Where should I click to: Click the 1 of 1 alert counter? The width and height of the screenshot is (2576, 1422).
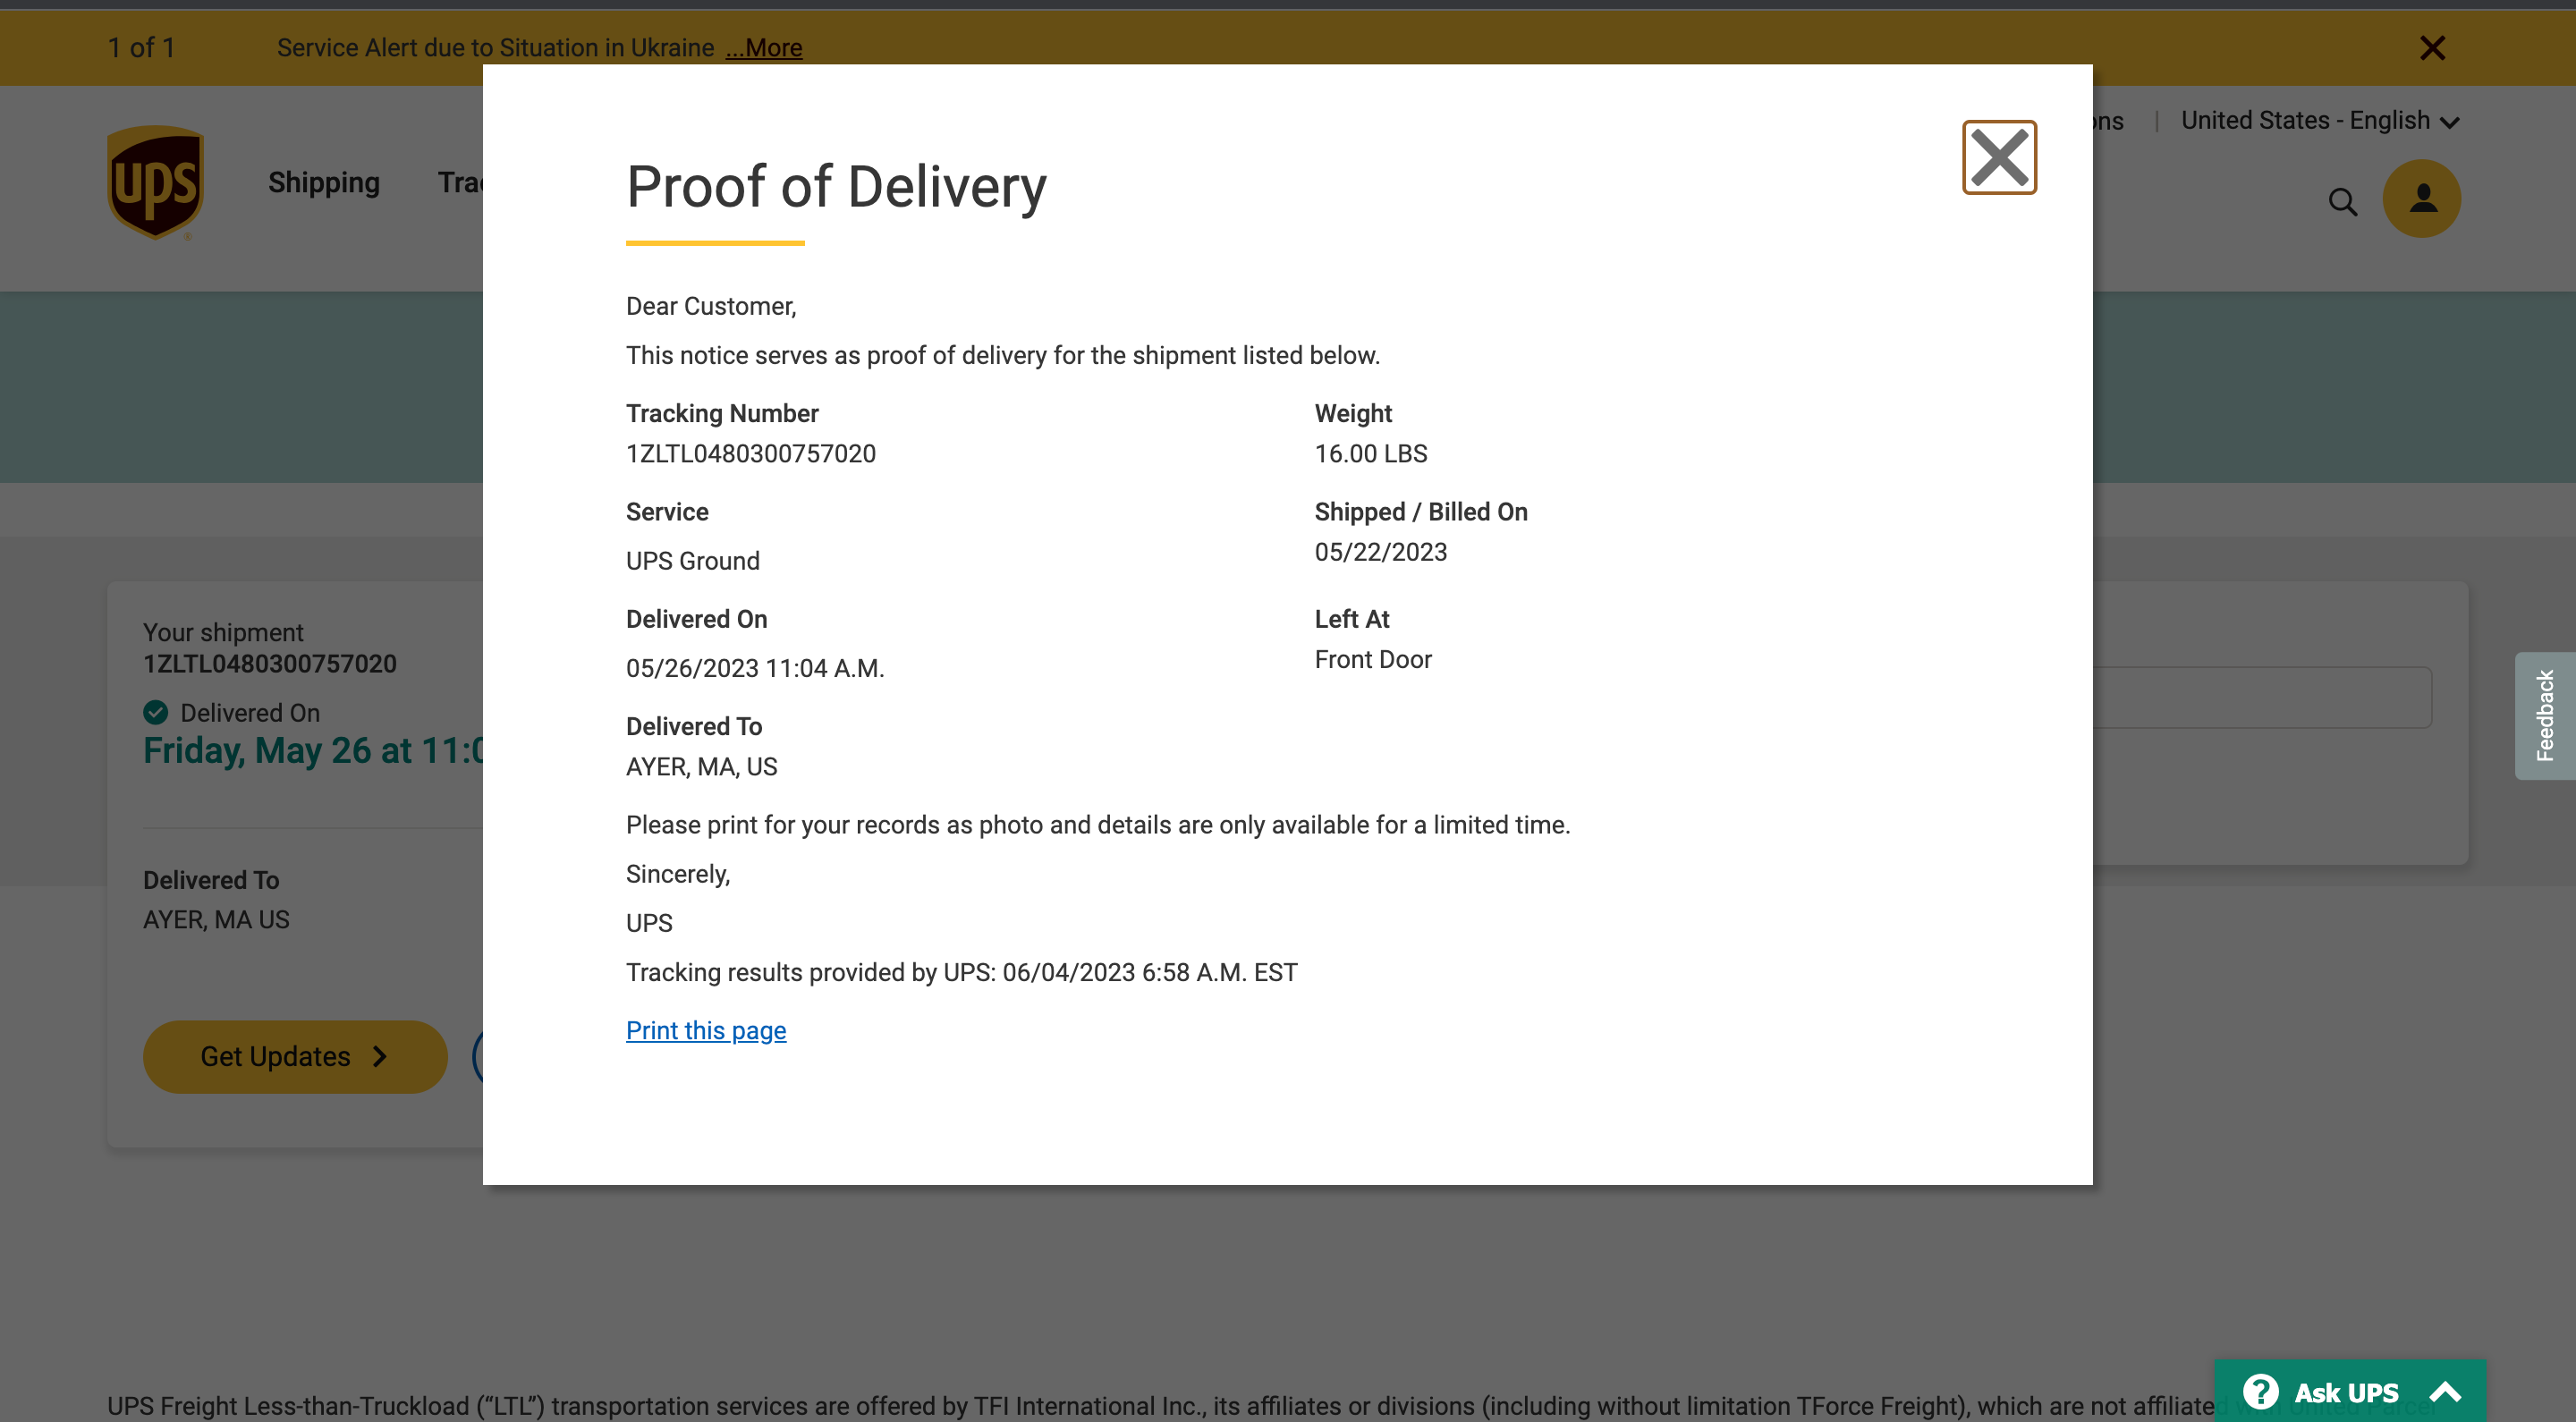[141, 47]
